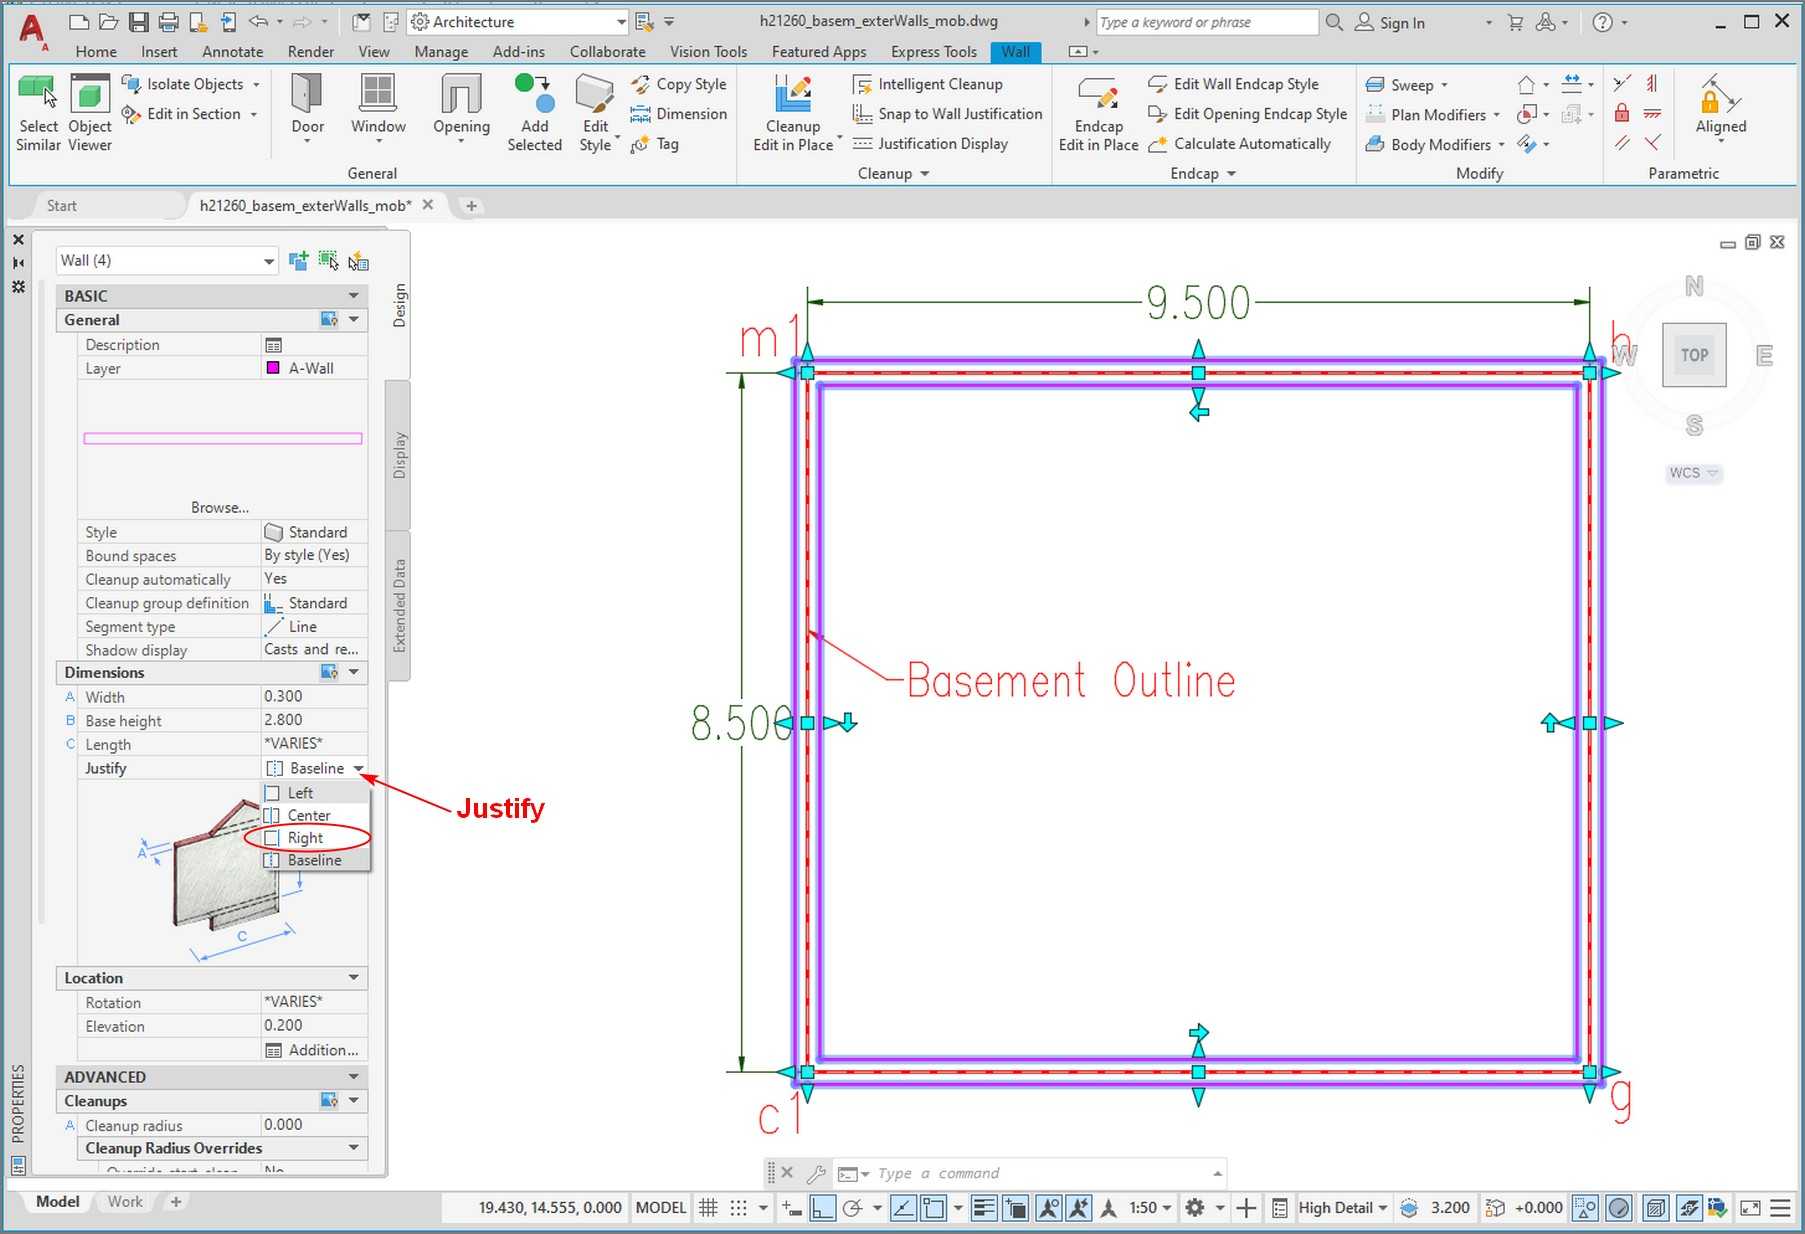This screenshot has width=1805, height=1234.
Task: Open the Description editor icon
Action: click(x=273, y=345)
